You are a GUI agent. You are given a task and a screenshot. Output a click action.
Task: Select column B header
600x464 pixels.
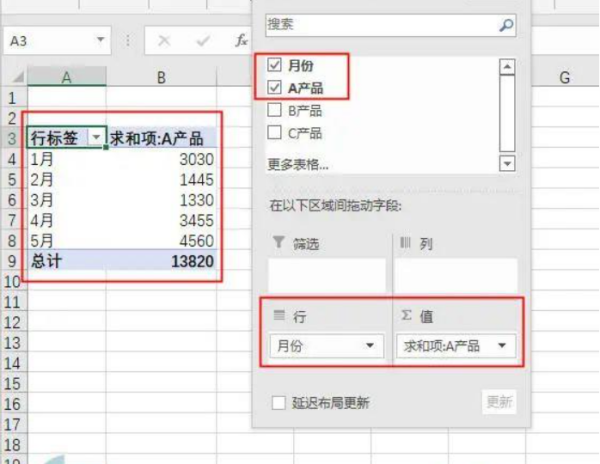tap(161, 77)
